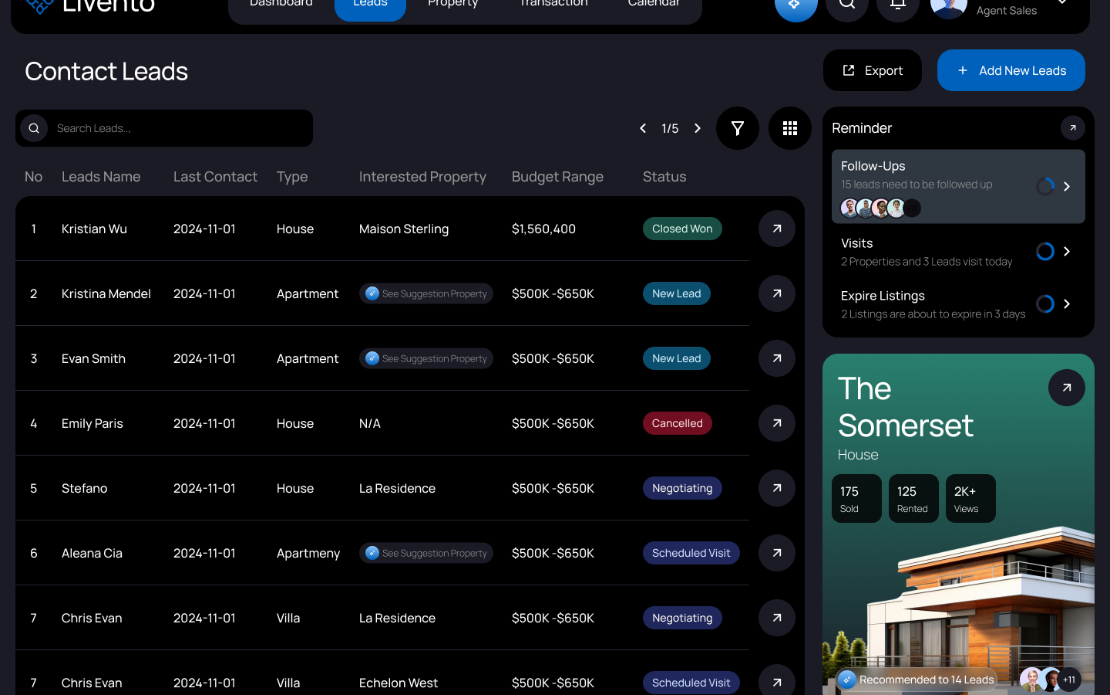Open The Somerset property arrow icon
Image resolution: width=1110 pixels, height=695 pixels.
point(1066,387)
